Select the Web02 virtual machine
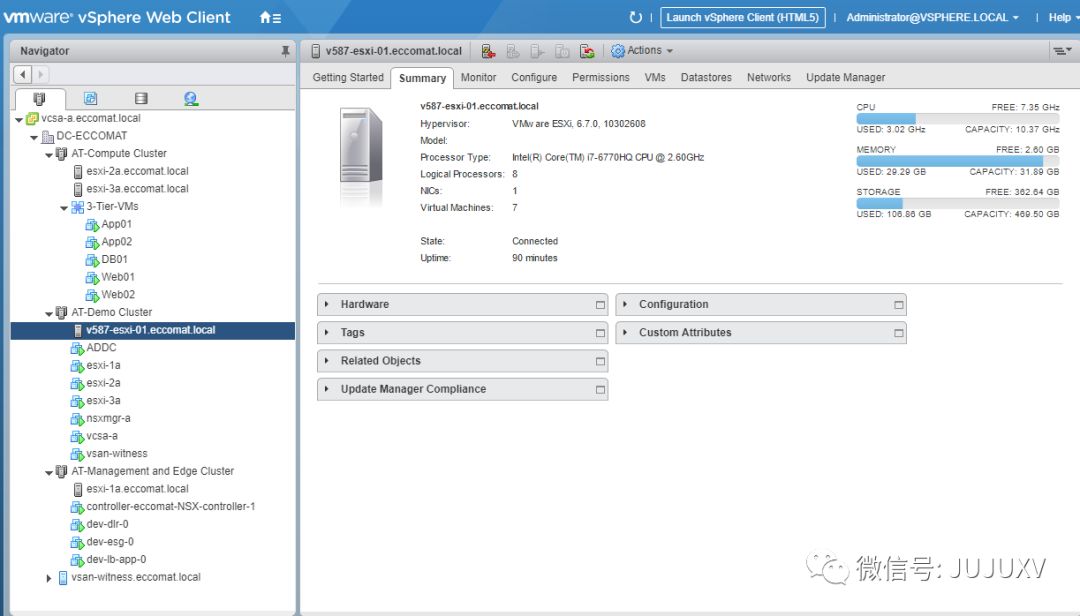Image resolution: width=1080 pixels, height=616 pixels. [x=118, y=294]
